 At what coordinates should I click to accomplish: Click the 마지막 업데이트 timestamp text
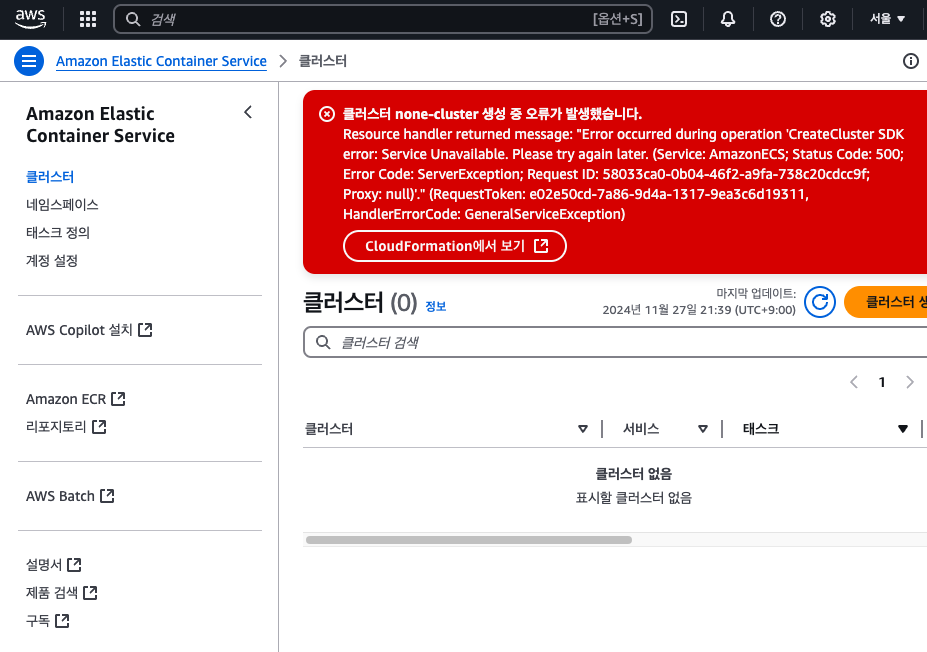699,302
